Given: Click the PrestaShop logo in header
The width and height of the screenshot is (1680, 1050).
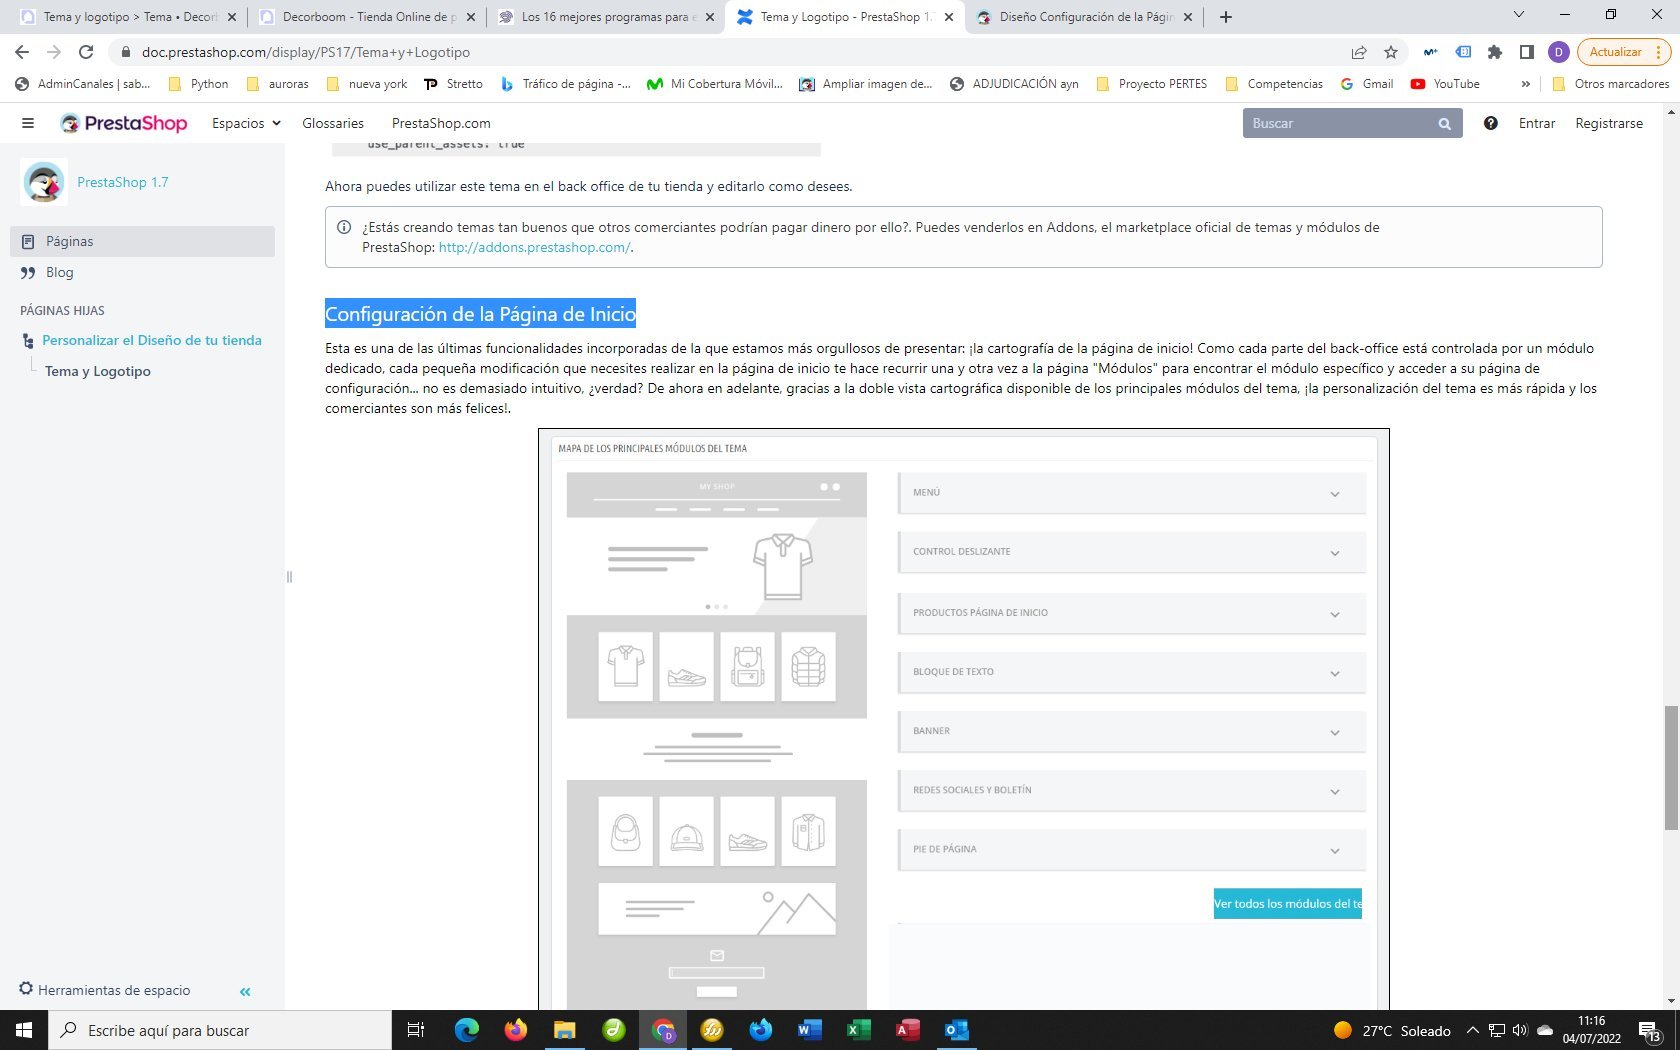Looking at the screenshot, I should 124,123.
